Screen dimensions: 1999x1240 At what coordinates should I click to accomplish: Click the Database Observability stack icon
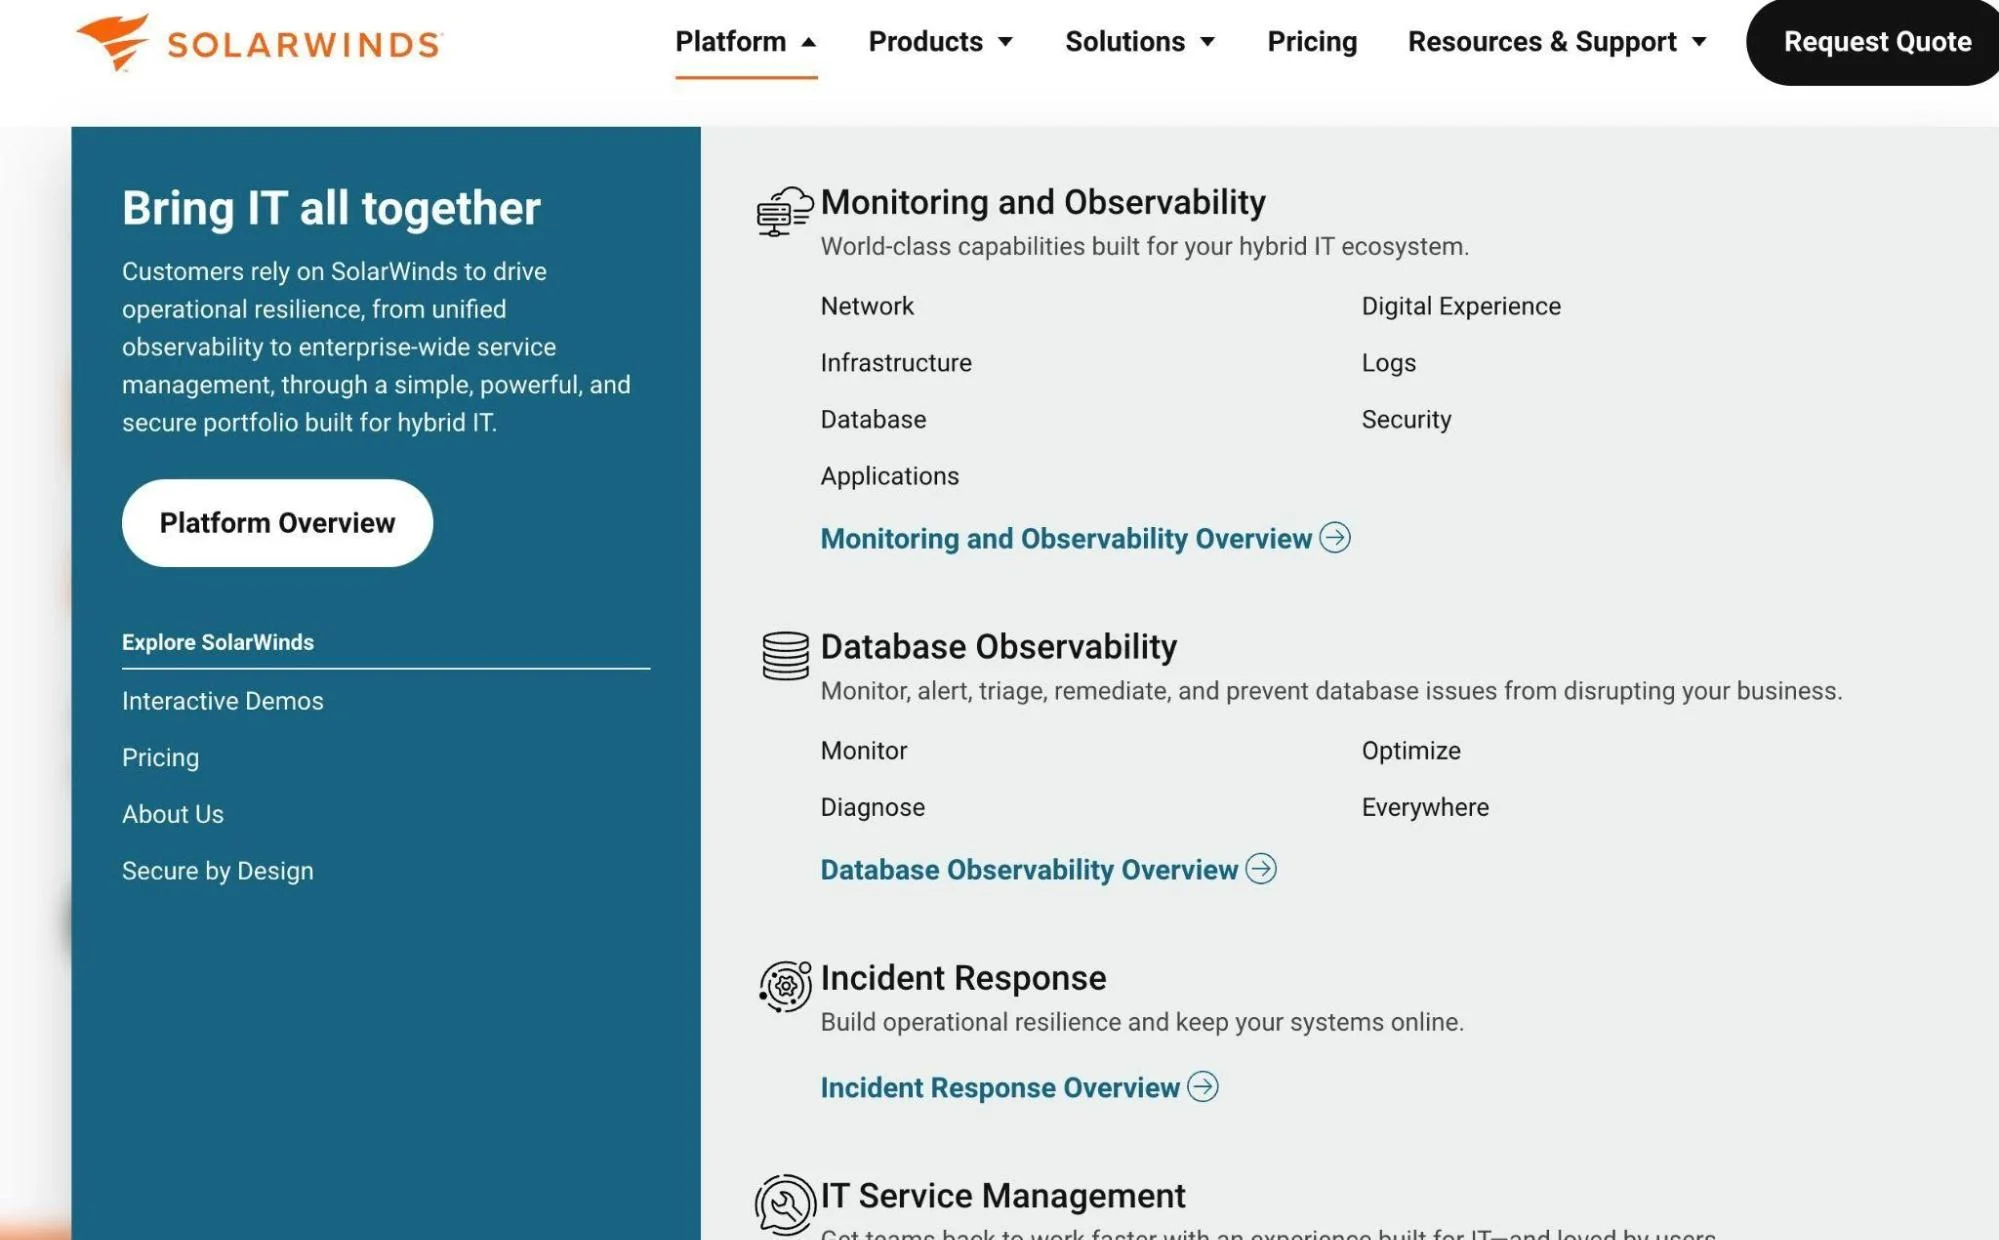pyautogui.click(x=785, y=656)
